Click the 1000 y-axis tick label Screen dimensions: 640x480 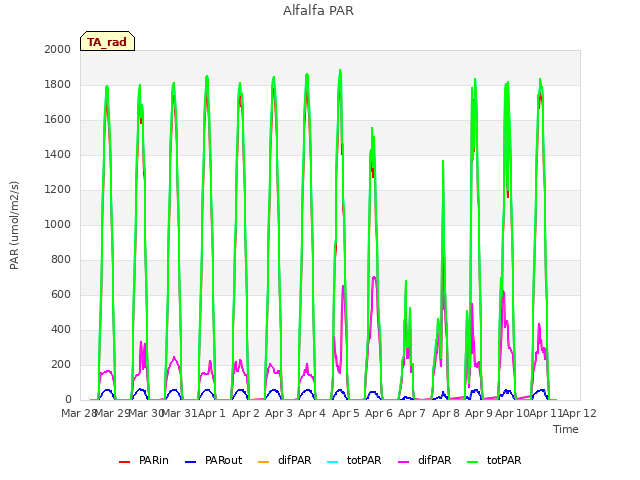coord(58,224)
